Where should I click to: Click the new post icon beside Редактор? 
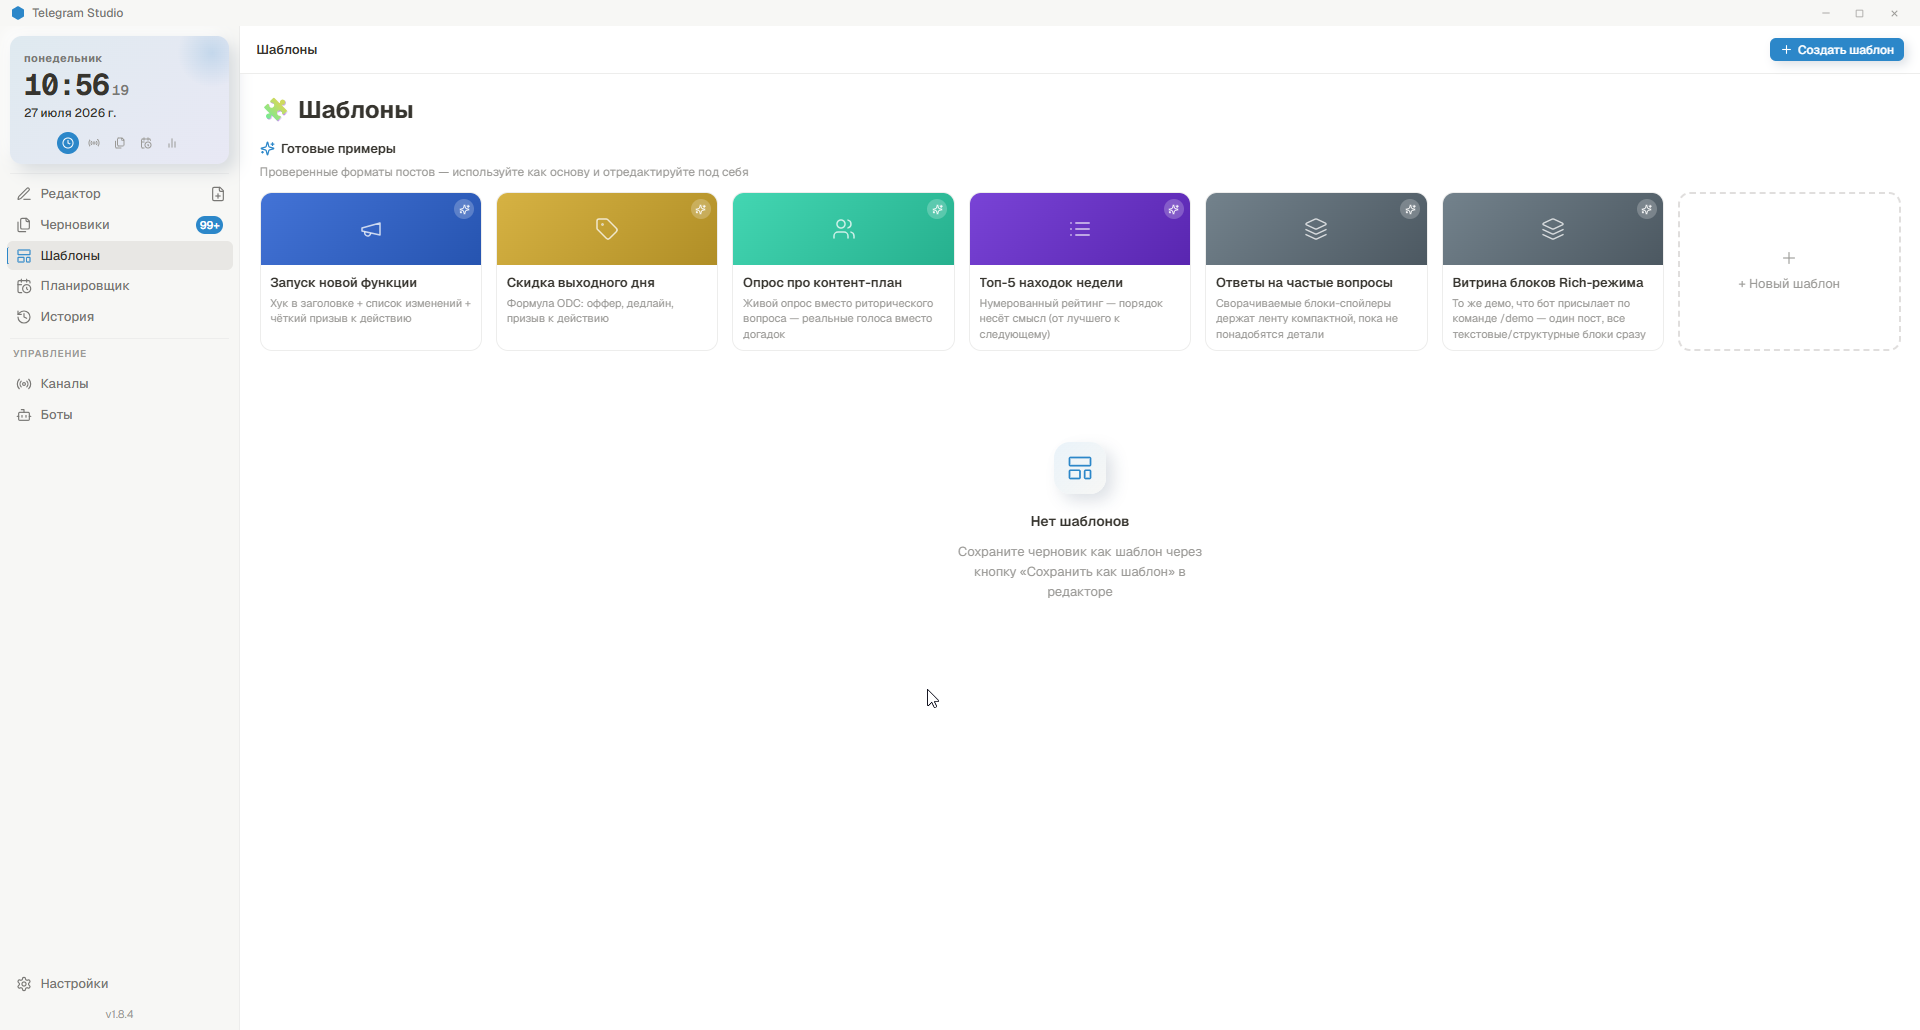(x=218, y=194)
